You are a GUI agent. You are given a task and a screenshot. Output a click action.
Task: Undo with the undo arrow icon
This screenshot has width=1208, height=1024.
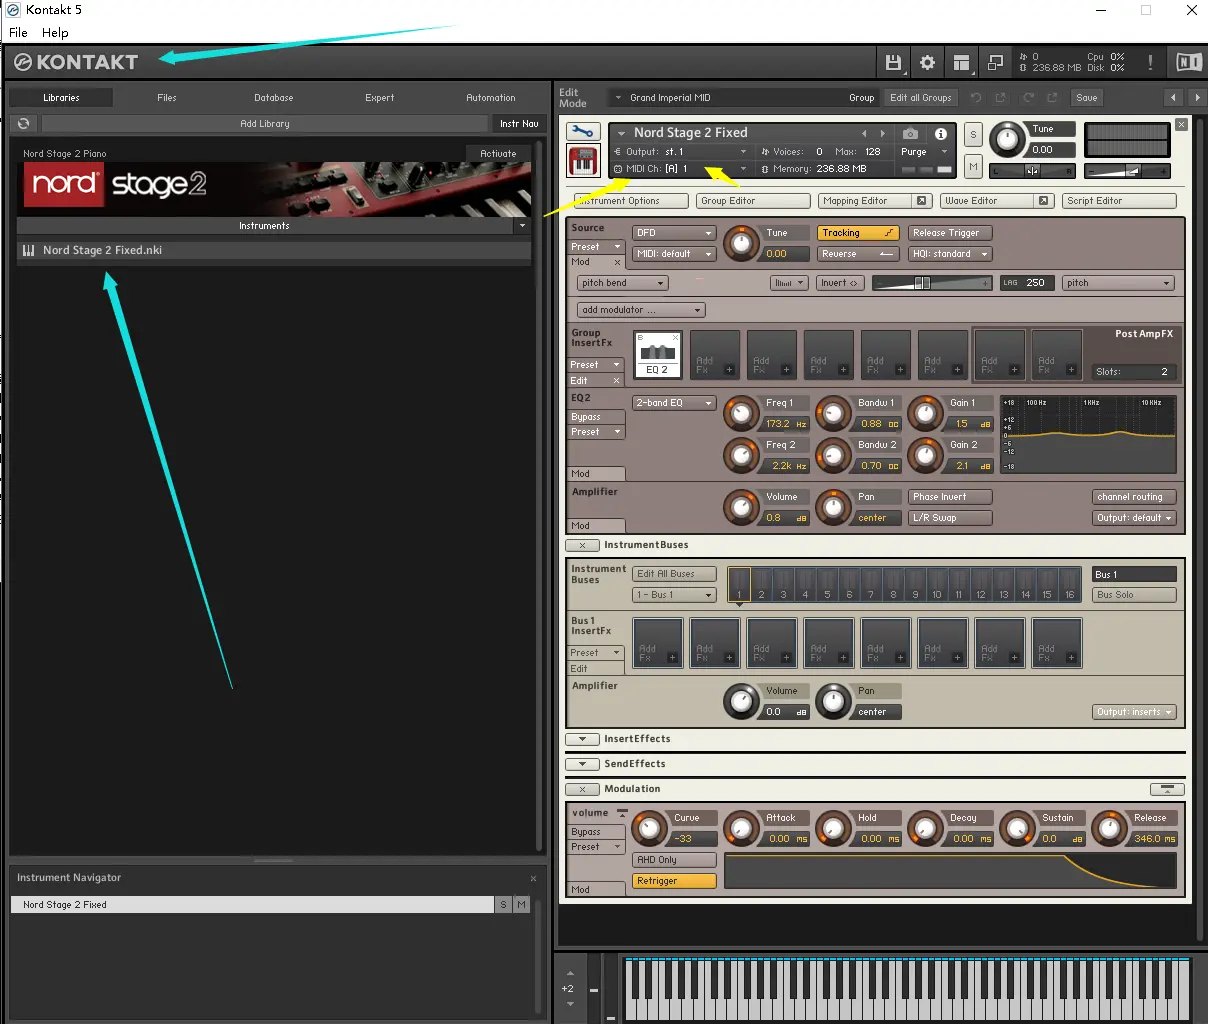point(976,97)
